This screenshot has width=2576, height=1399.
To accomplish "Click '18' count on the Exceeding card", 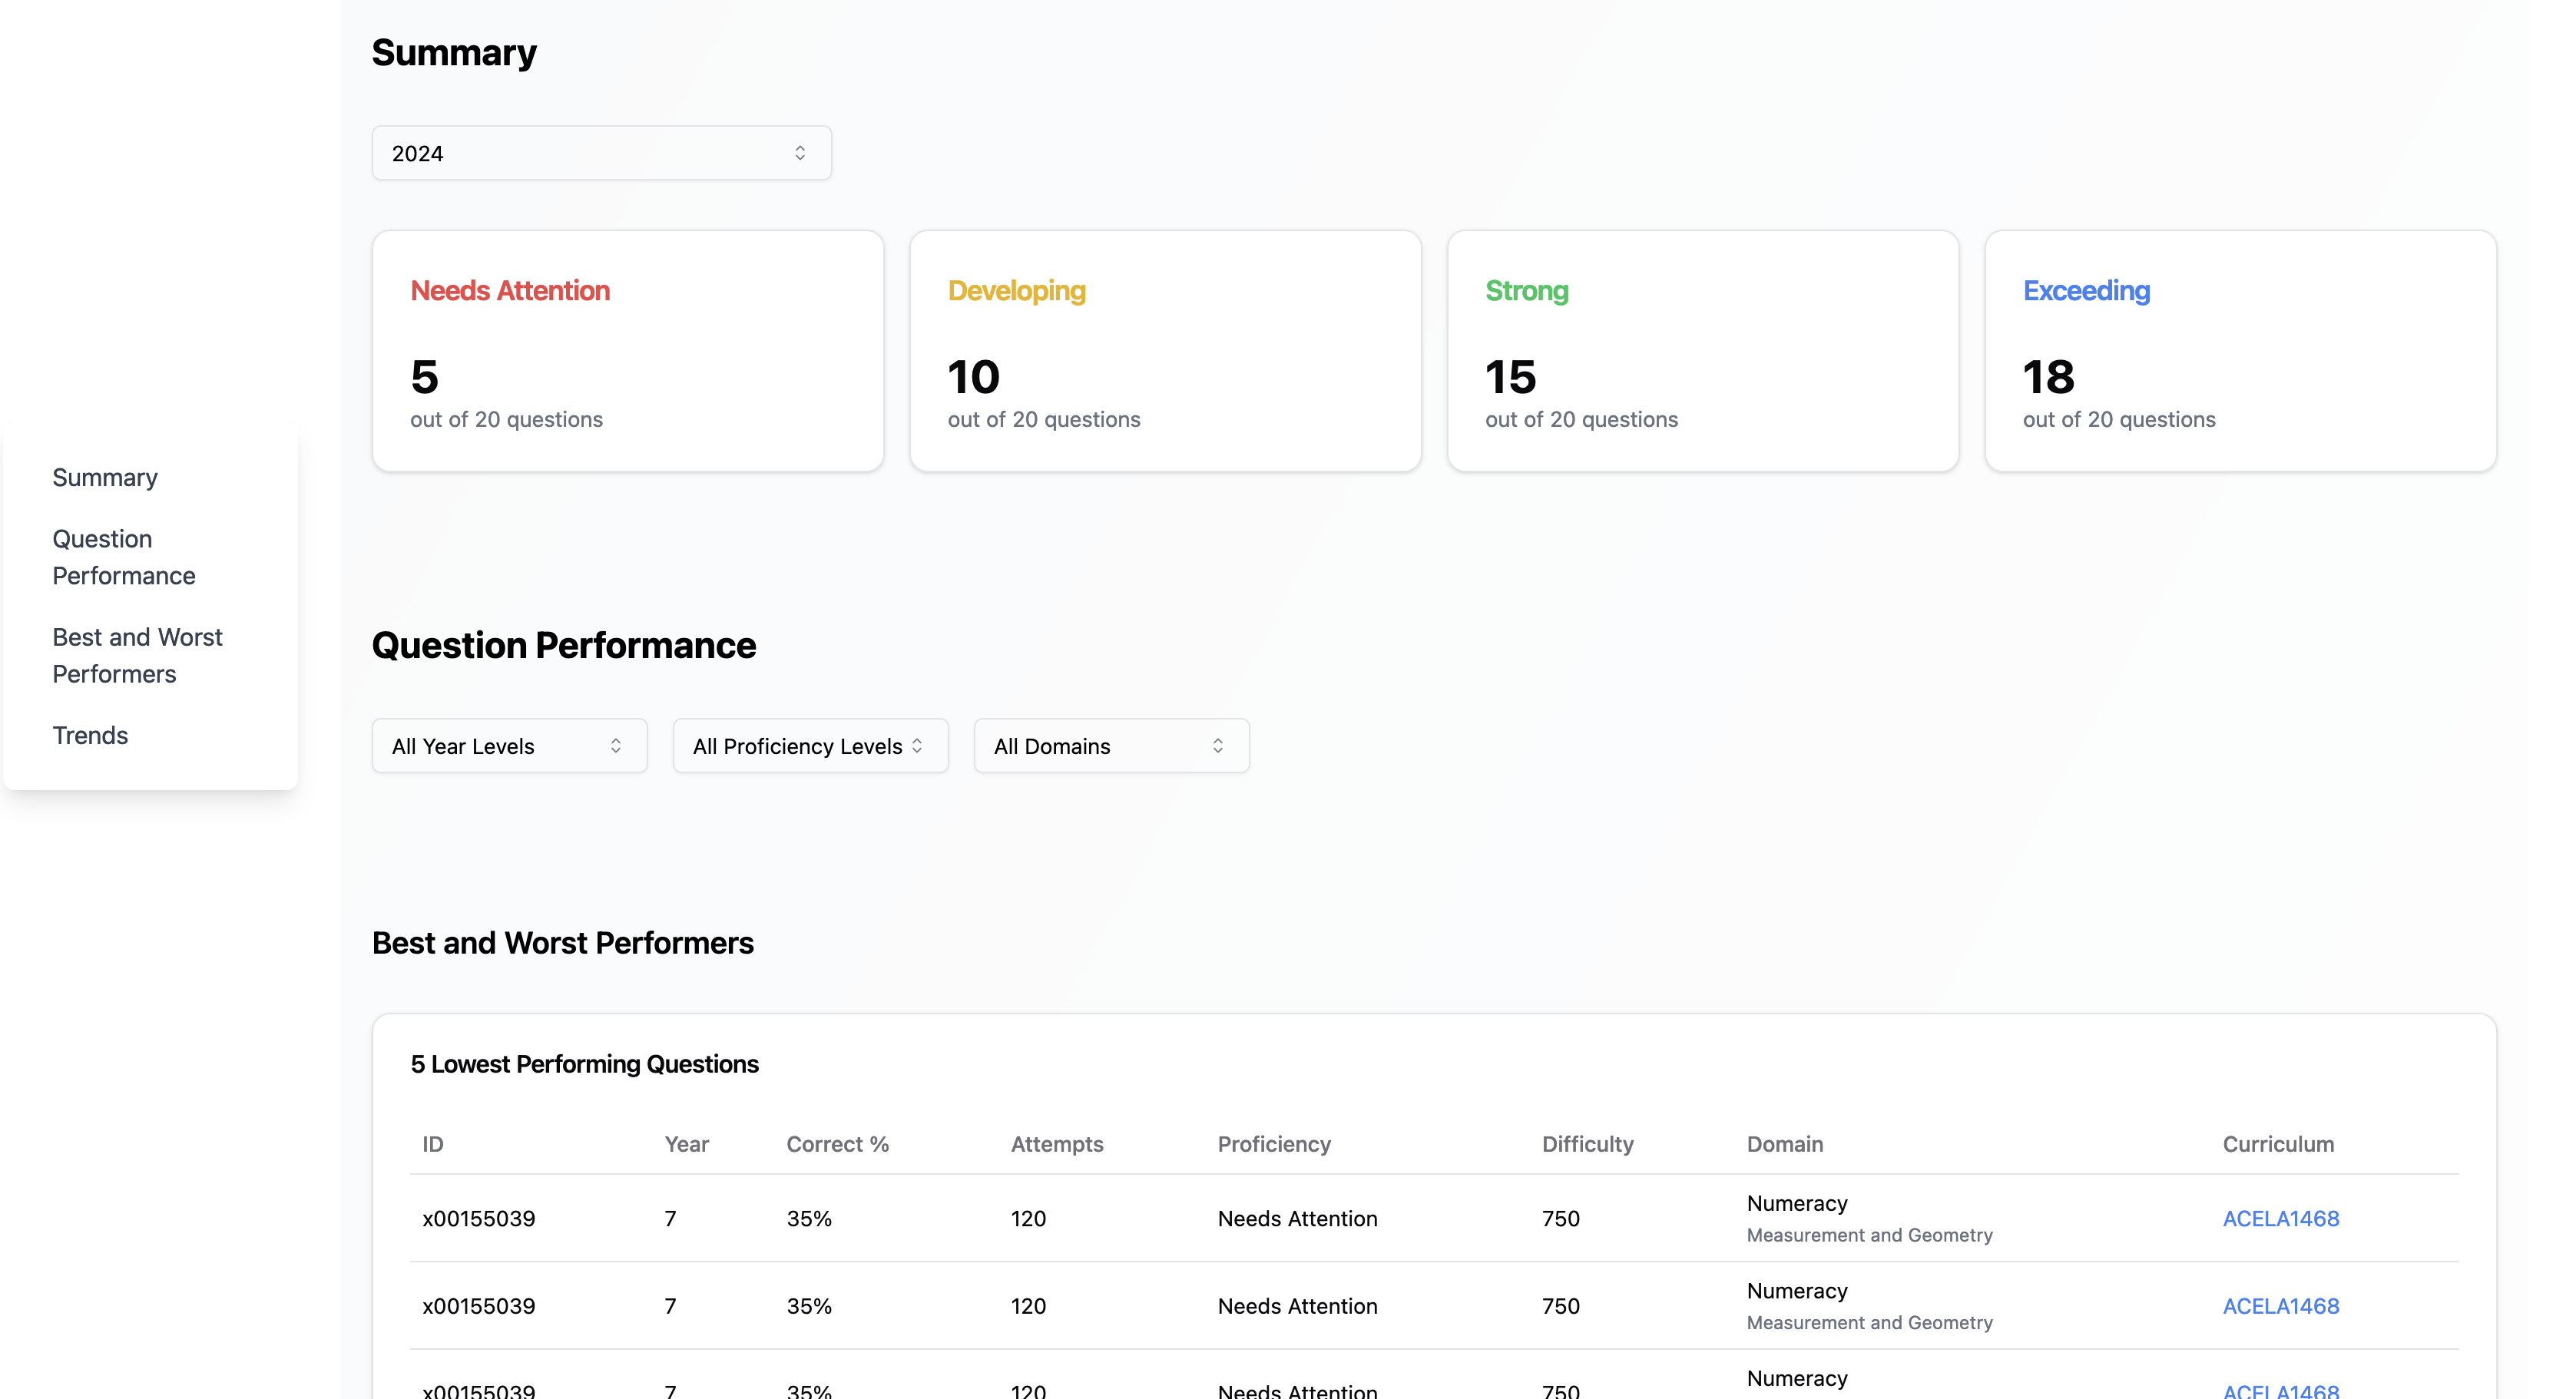I will coord(2048,377).
